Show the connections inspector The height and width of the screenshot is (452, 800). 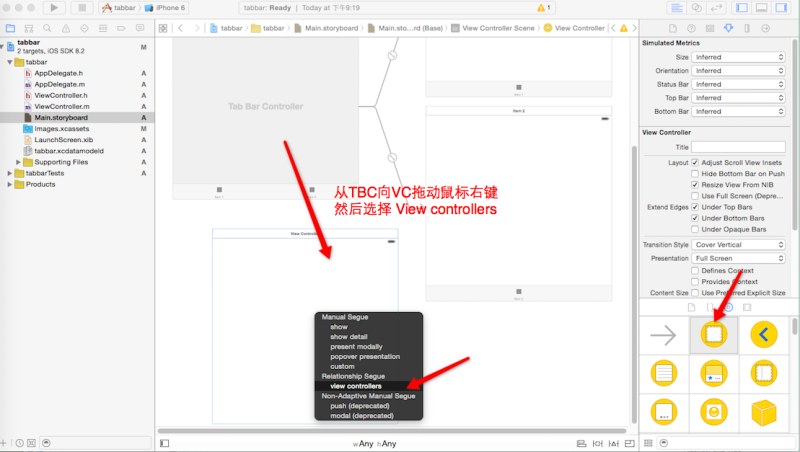[x=765, y=29]
